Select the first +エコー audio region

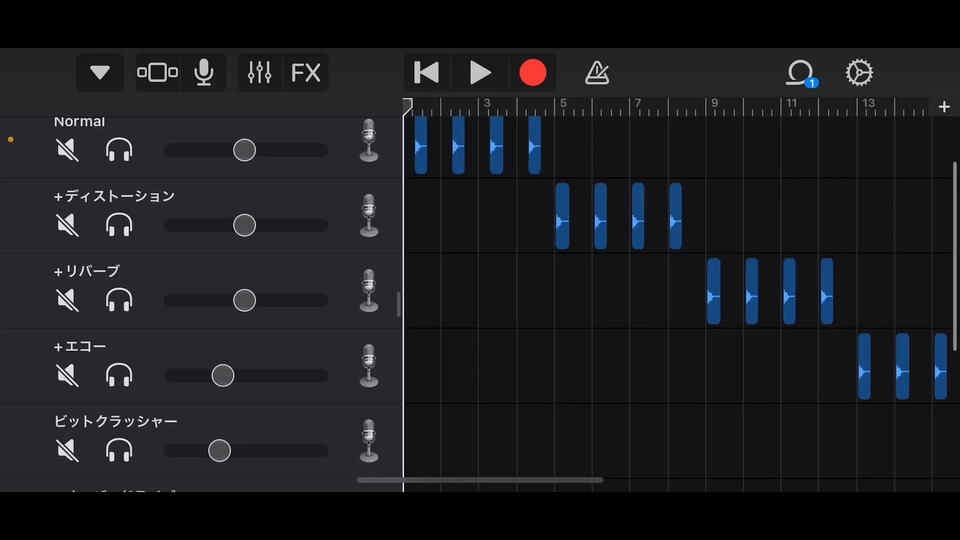(x=864, y=366)
